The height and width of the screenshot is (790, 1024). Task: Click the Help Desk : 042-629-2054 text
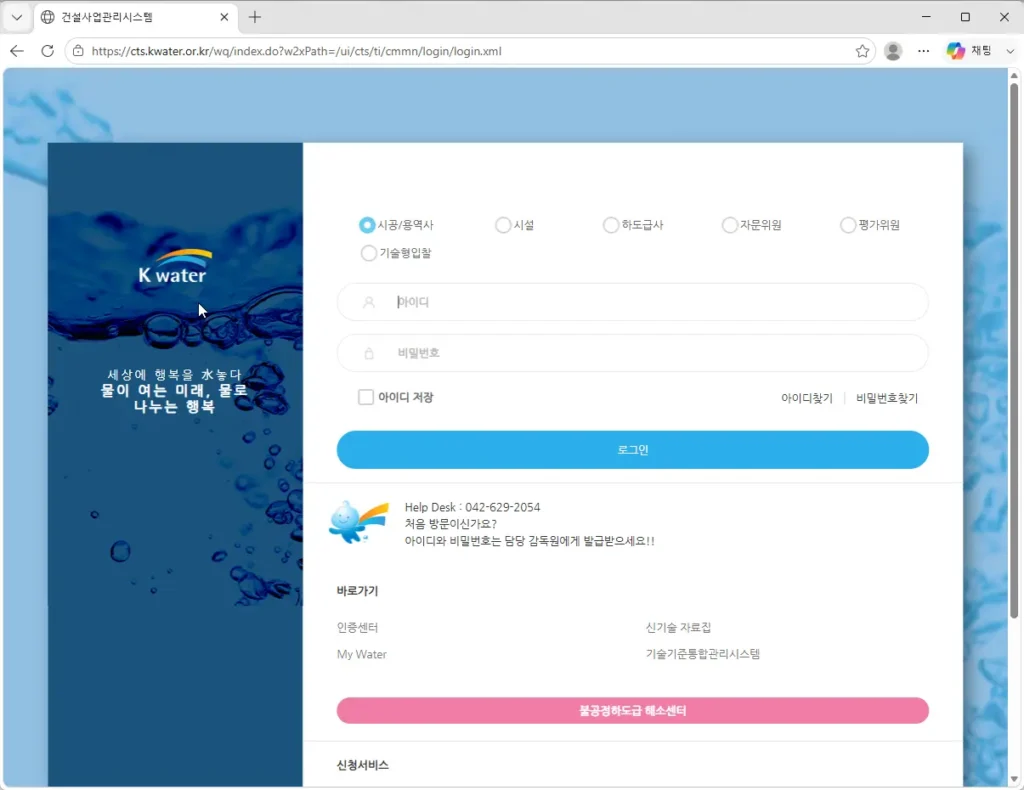(x=472, y=507)
